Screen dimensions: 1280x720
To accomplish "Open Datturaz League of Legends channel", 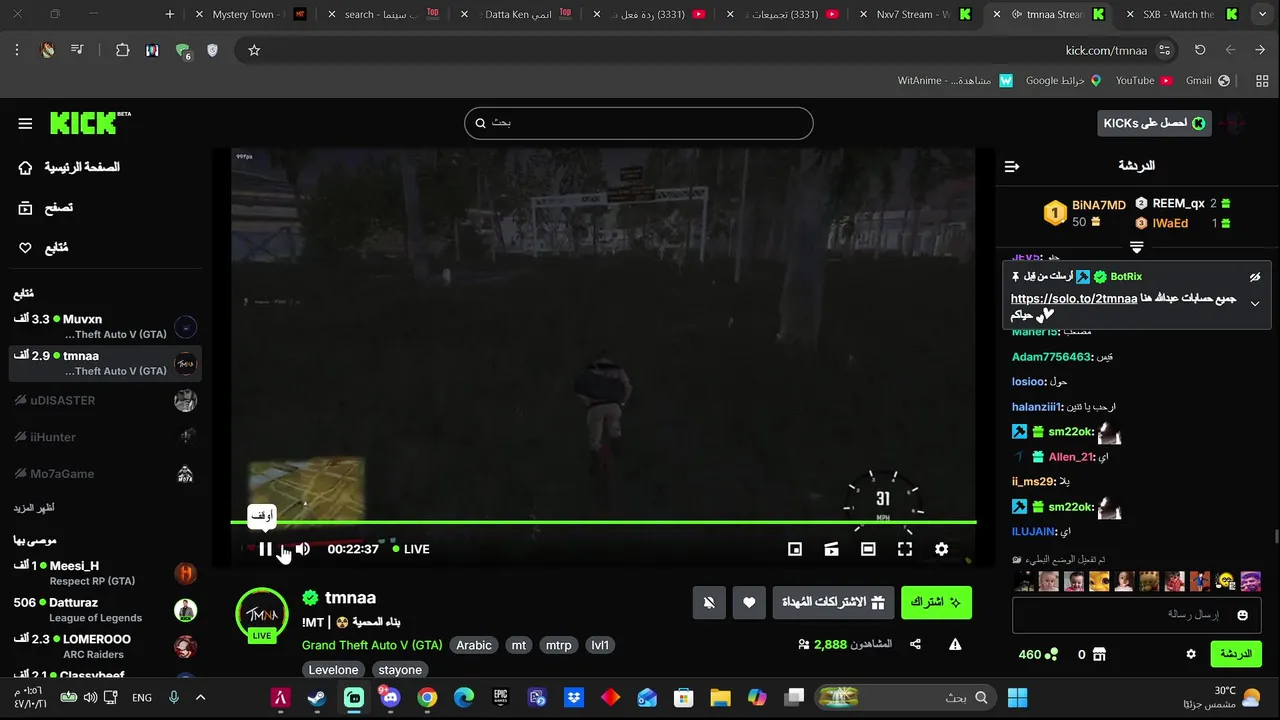I will coord(105,610).
